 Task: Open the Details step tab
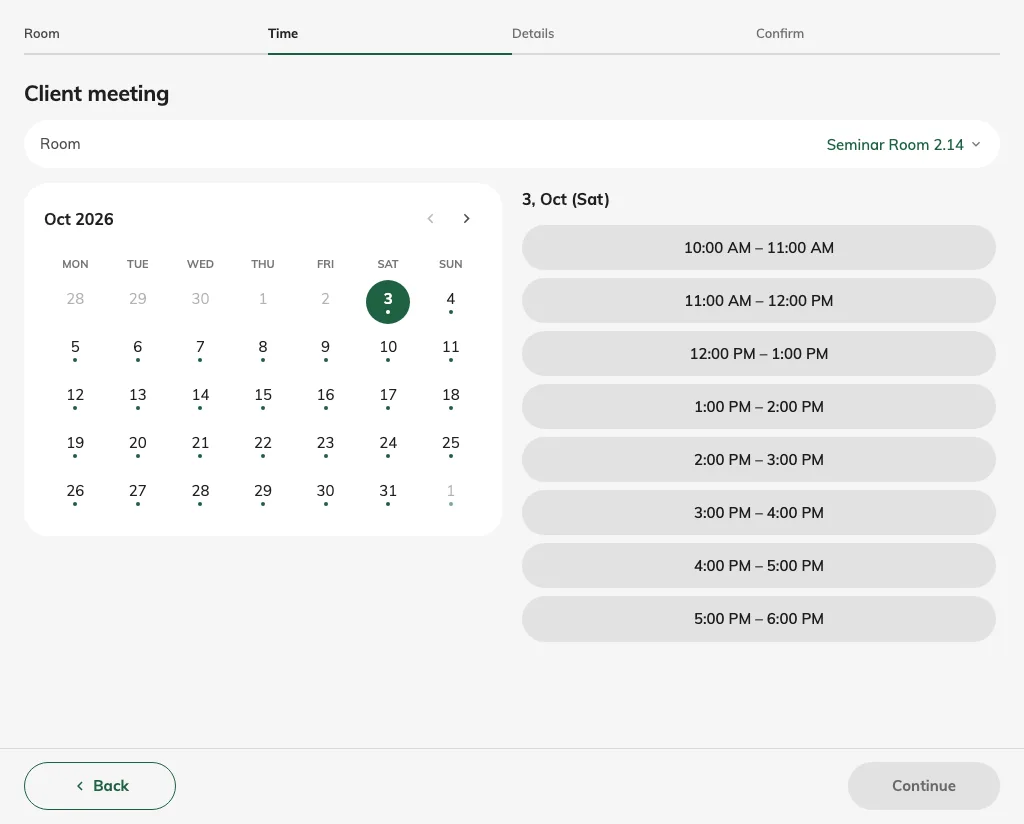pyautogui.click(x=533, y=33)
